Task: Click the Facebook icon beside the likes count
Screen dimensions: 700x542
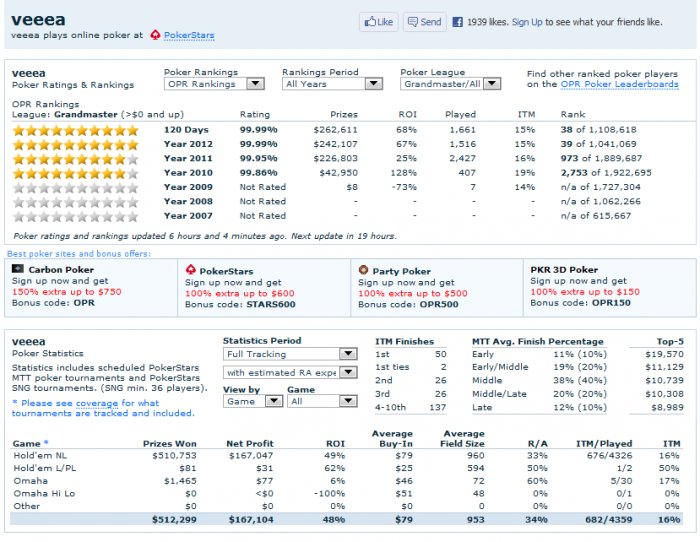Action: click(x=457, y=21)
